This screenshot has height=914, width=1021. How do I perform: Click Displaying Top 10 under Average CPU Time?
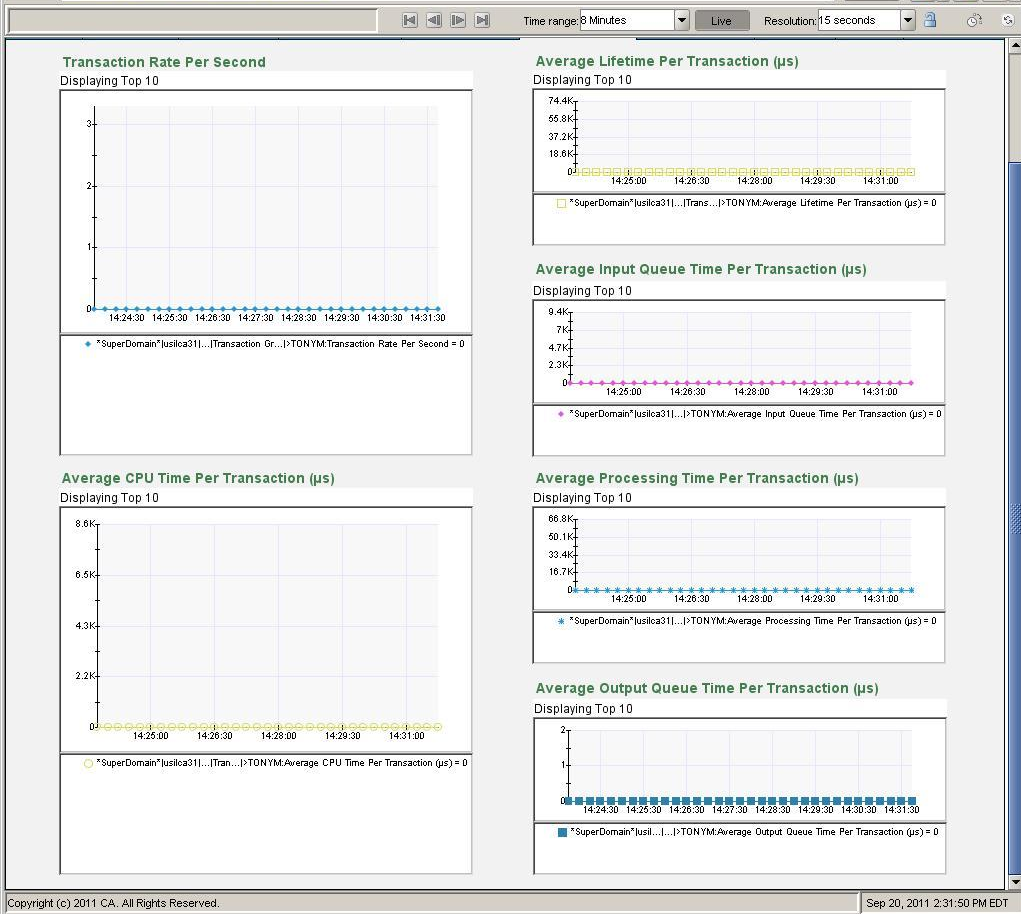pyautogui.click(x=109, y=498)
